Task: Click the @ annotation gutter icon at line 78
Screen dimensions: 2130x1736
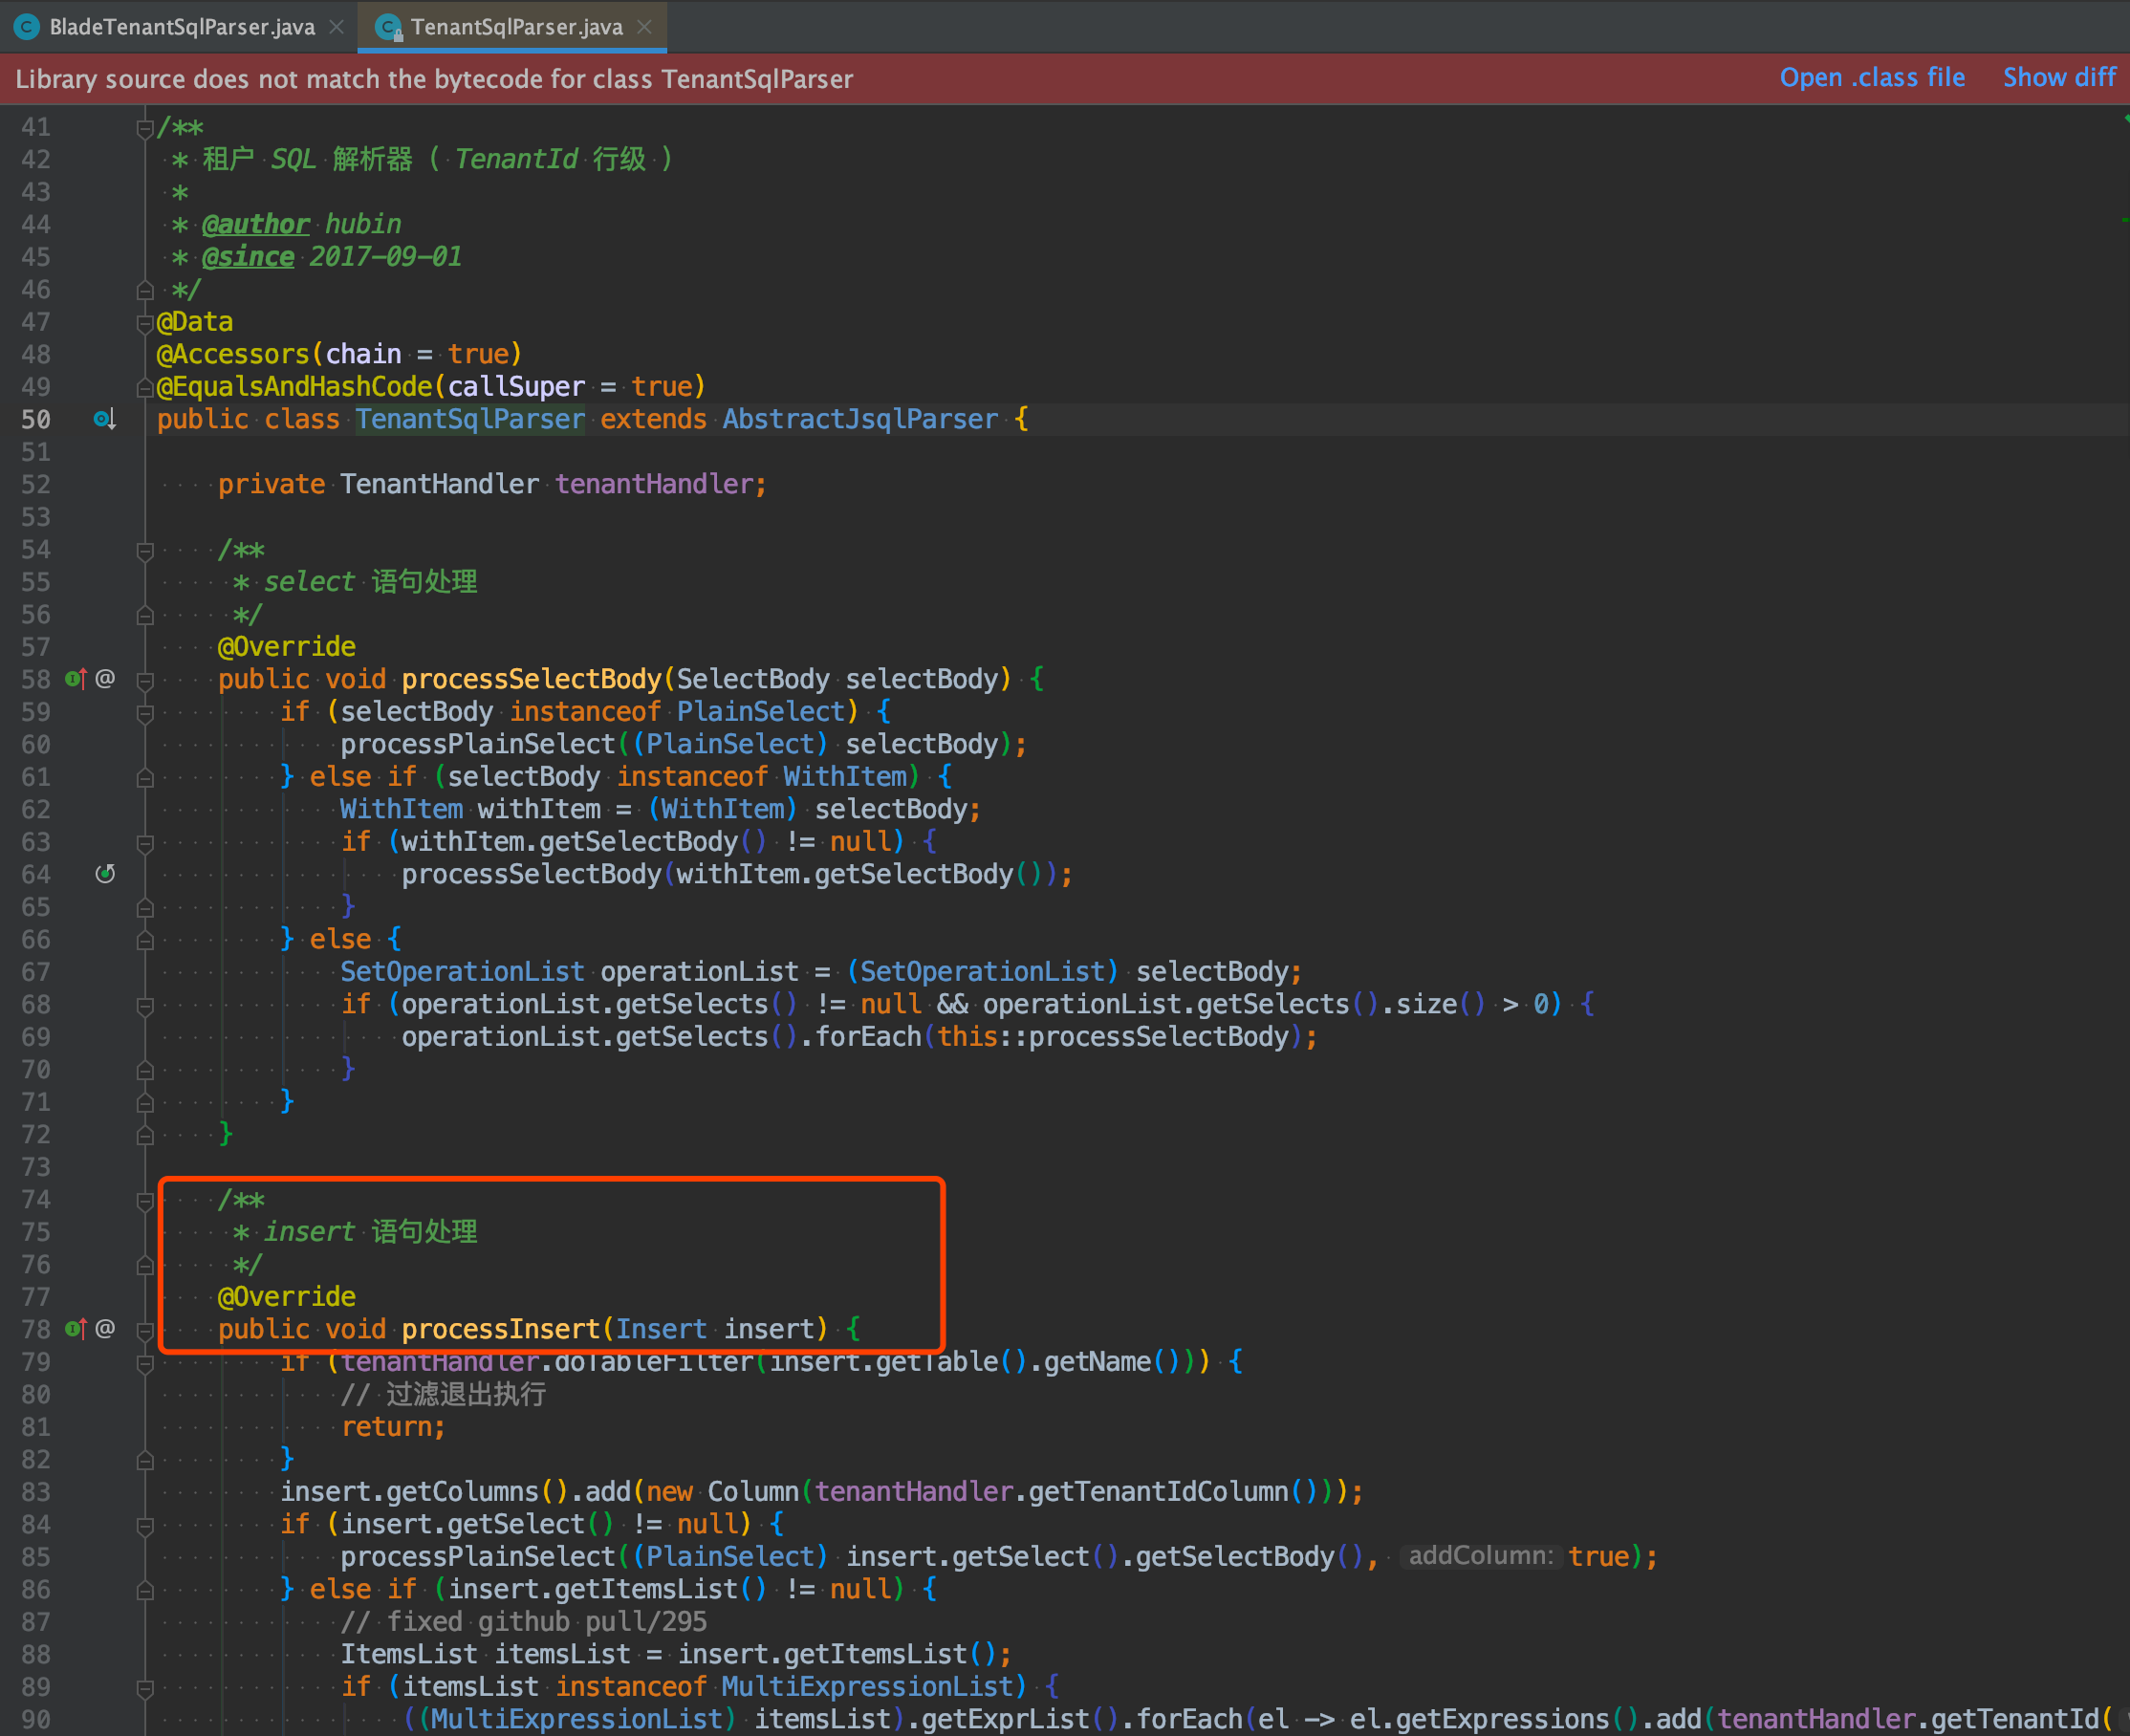Action: tap(105, 1329)
